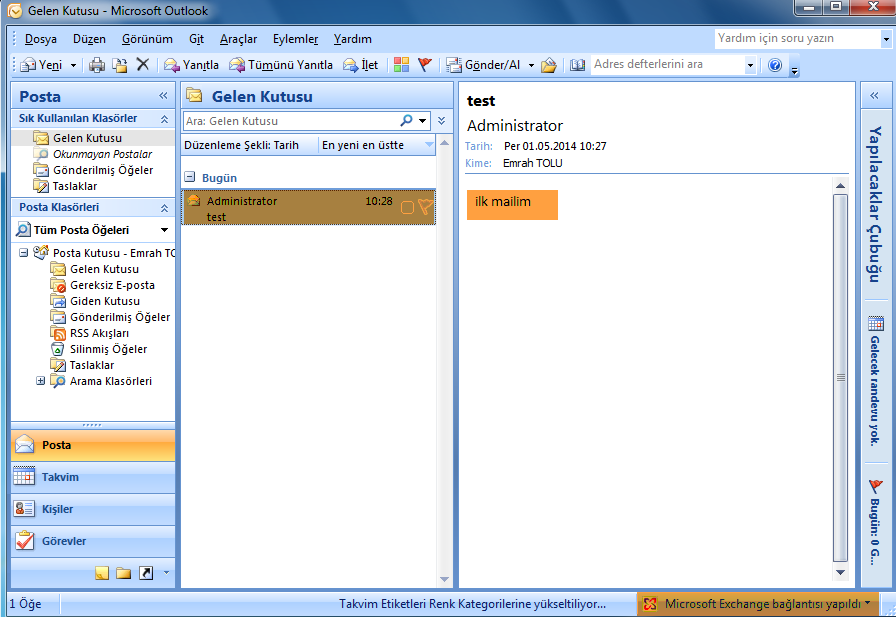The height and width of the screenshot is (617, 896).
Task: Open the Eylemler menu
Action: coord(295,39)
